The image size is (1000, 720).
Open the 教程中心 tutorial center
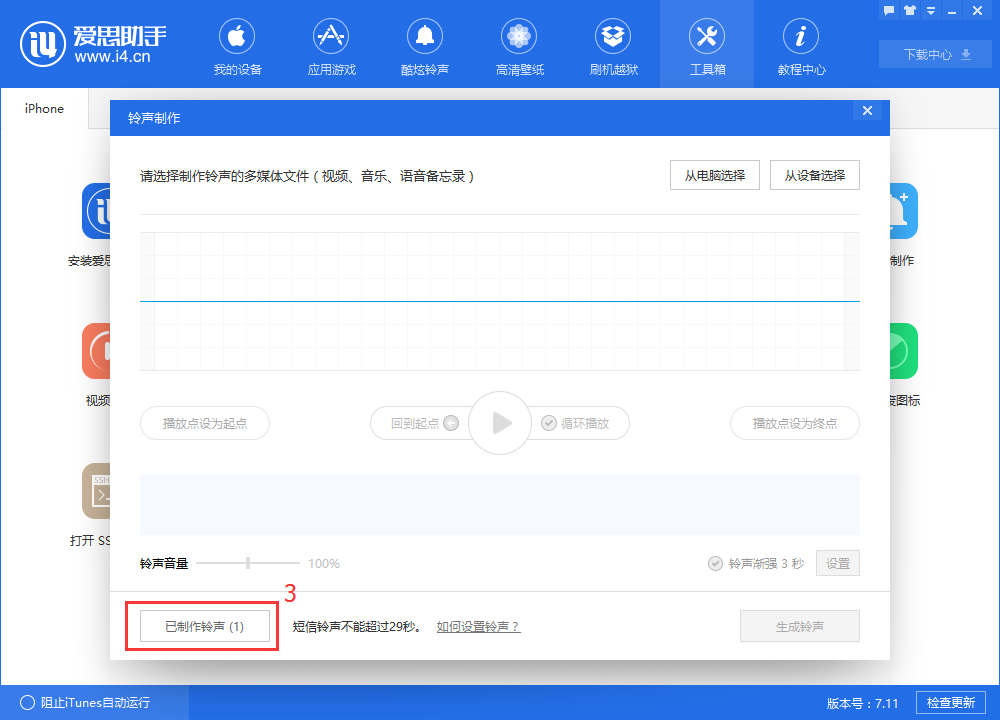pyautogui.click(x=800, y=45)
